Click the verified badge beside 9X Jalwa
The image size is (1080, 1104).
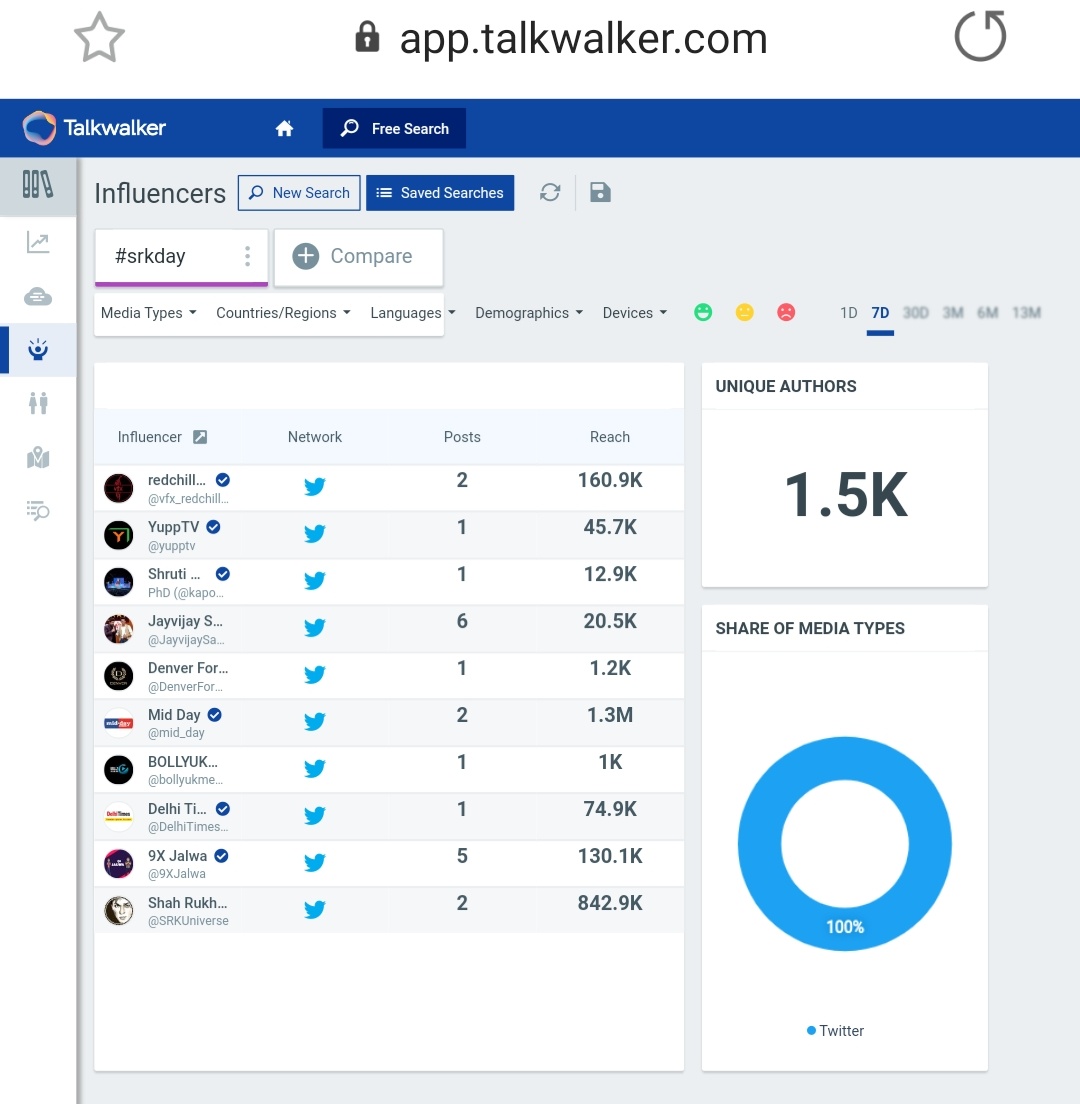pyautogui.click(x=221, y=855)
